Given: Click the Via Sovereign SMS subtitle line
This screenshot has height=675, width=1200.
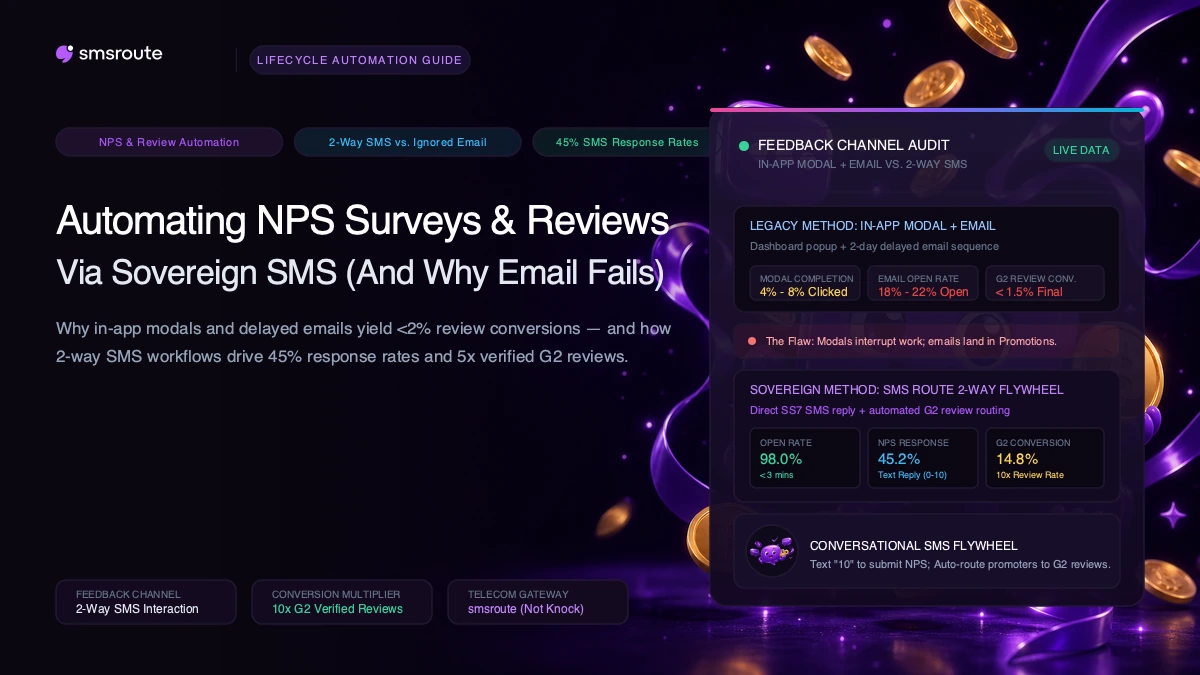Looking at the screenshot, I should click(360, 271).
